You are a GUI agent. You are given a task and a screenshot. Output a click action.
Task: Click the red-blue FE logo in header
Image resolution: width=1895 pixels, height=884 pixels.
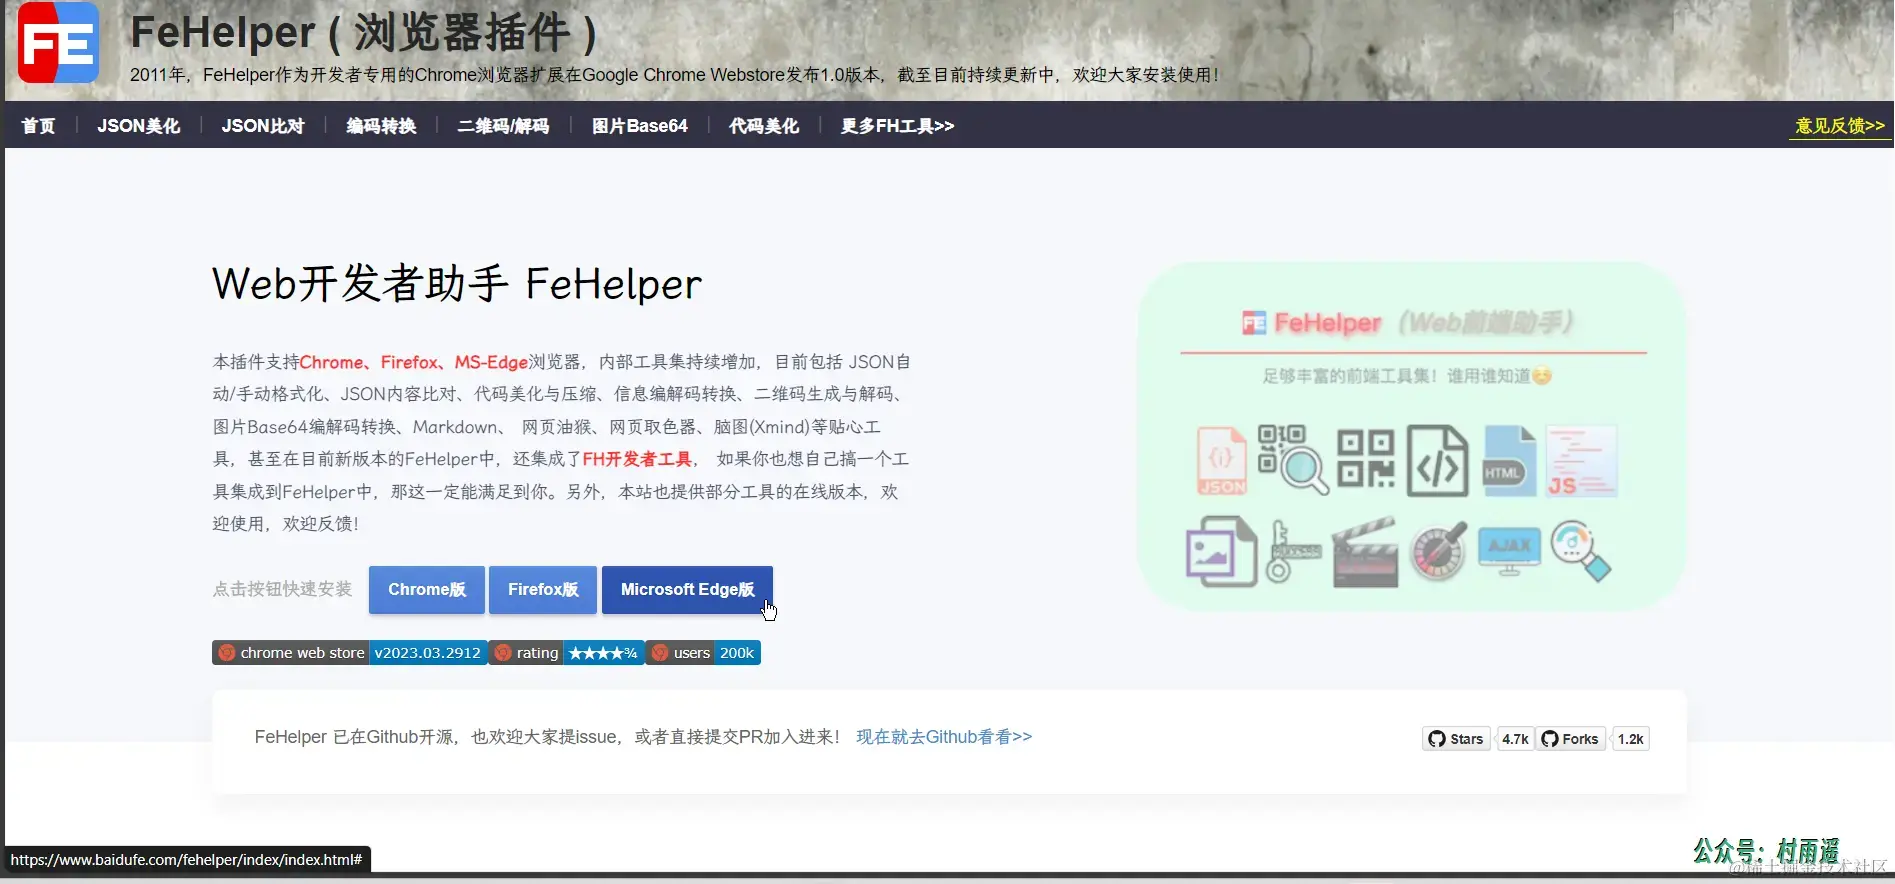pyautogui.click(x=59, y=42)
